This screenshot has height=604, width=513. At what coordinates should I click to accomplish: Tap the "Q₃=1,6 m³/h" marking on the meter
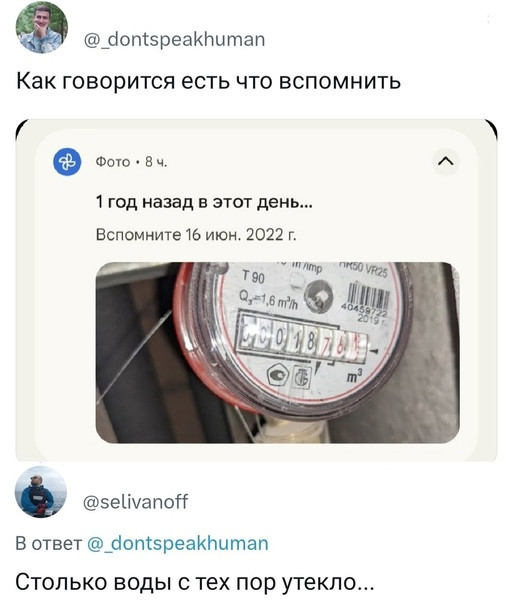tap(268, 300)
